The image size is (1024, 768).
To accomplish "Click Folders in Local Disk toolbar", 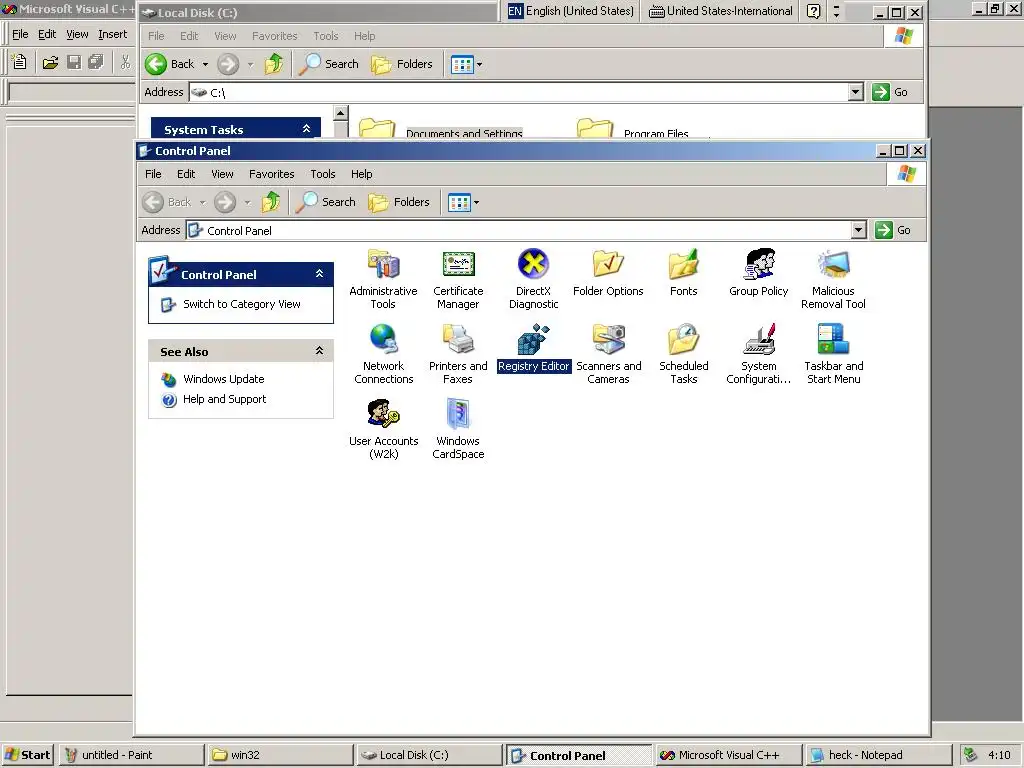I will click(x=402, y=64).
